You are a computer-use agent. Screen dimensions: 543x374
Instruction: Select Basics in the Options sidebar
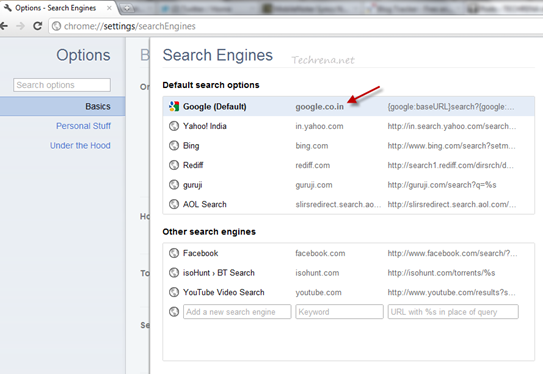tap(63, 106)
